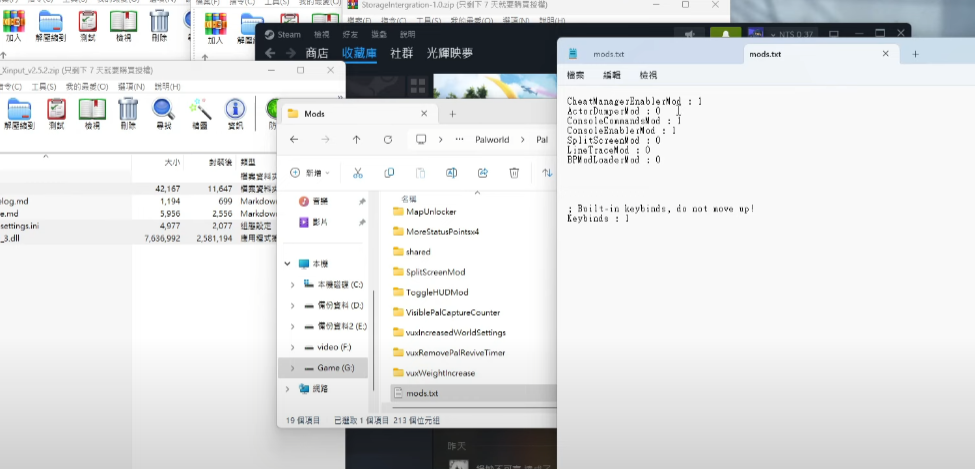Open Steam Store (商店) tab
Viewport: 975px width, 469px height.
317,53
